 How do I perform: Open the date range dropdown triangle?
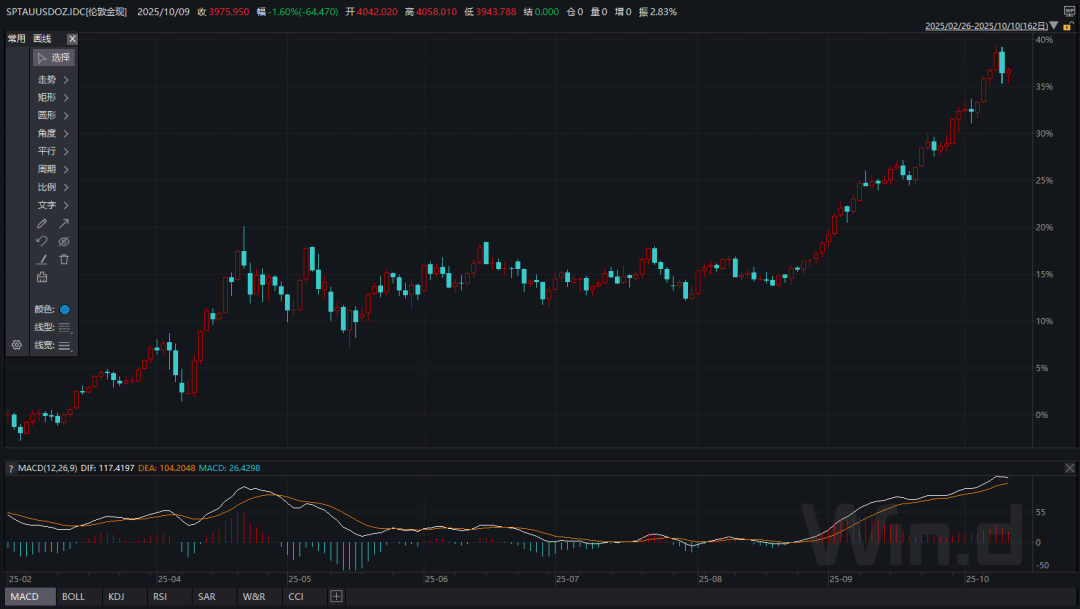click(1052, 25)
